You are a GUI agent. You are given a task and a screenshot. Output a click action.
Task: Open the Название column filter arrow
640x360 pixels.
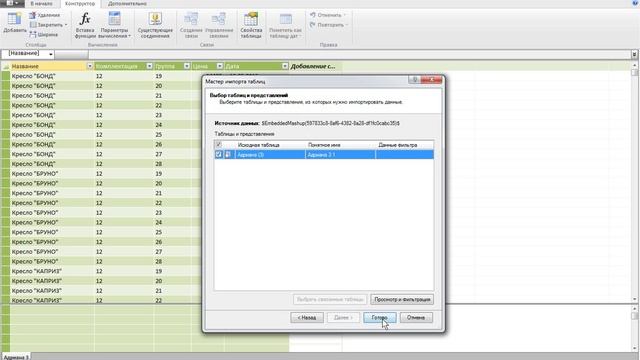point(90,66)
